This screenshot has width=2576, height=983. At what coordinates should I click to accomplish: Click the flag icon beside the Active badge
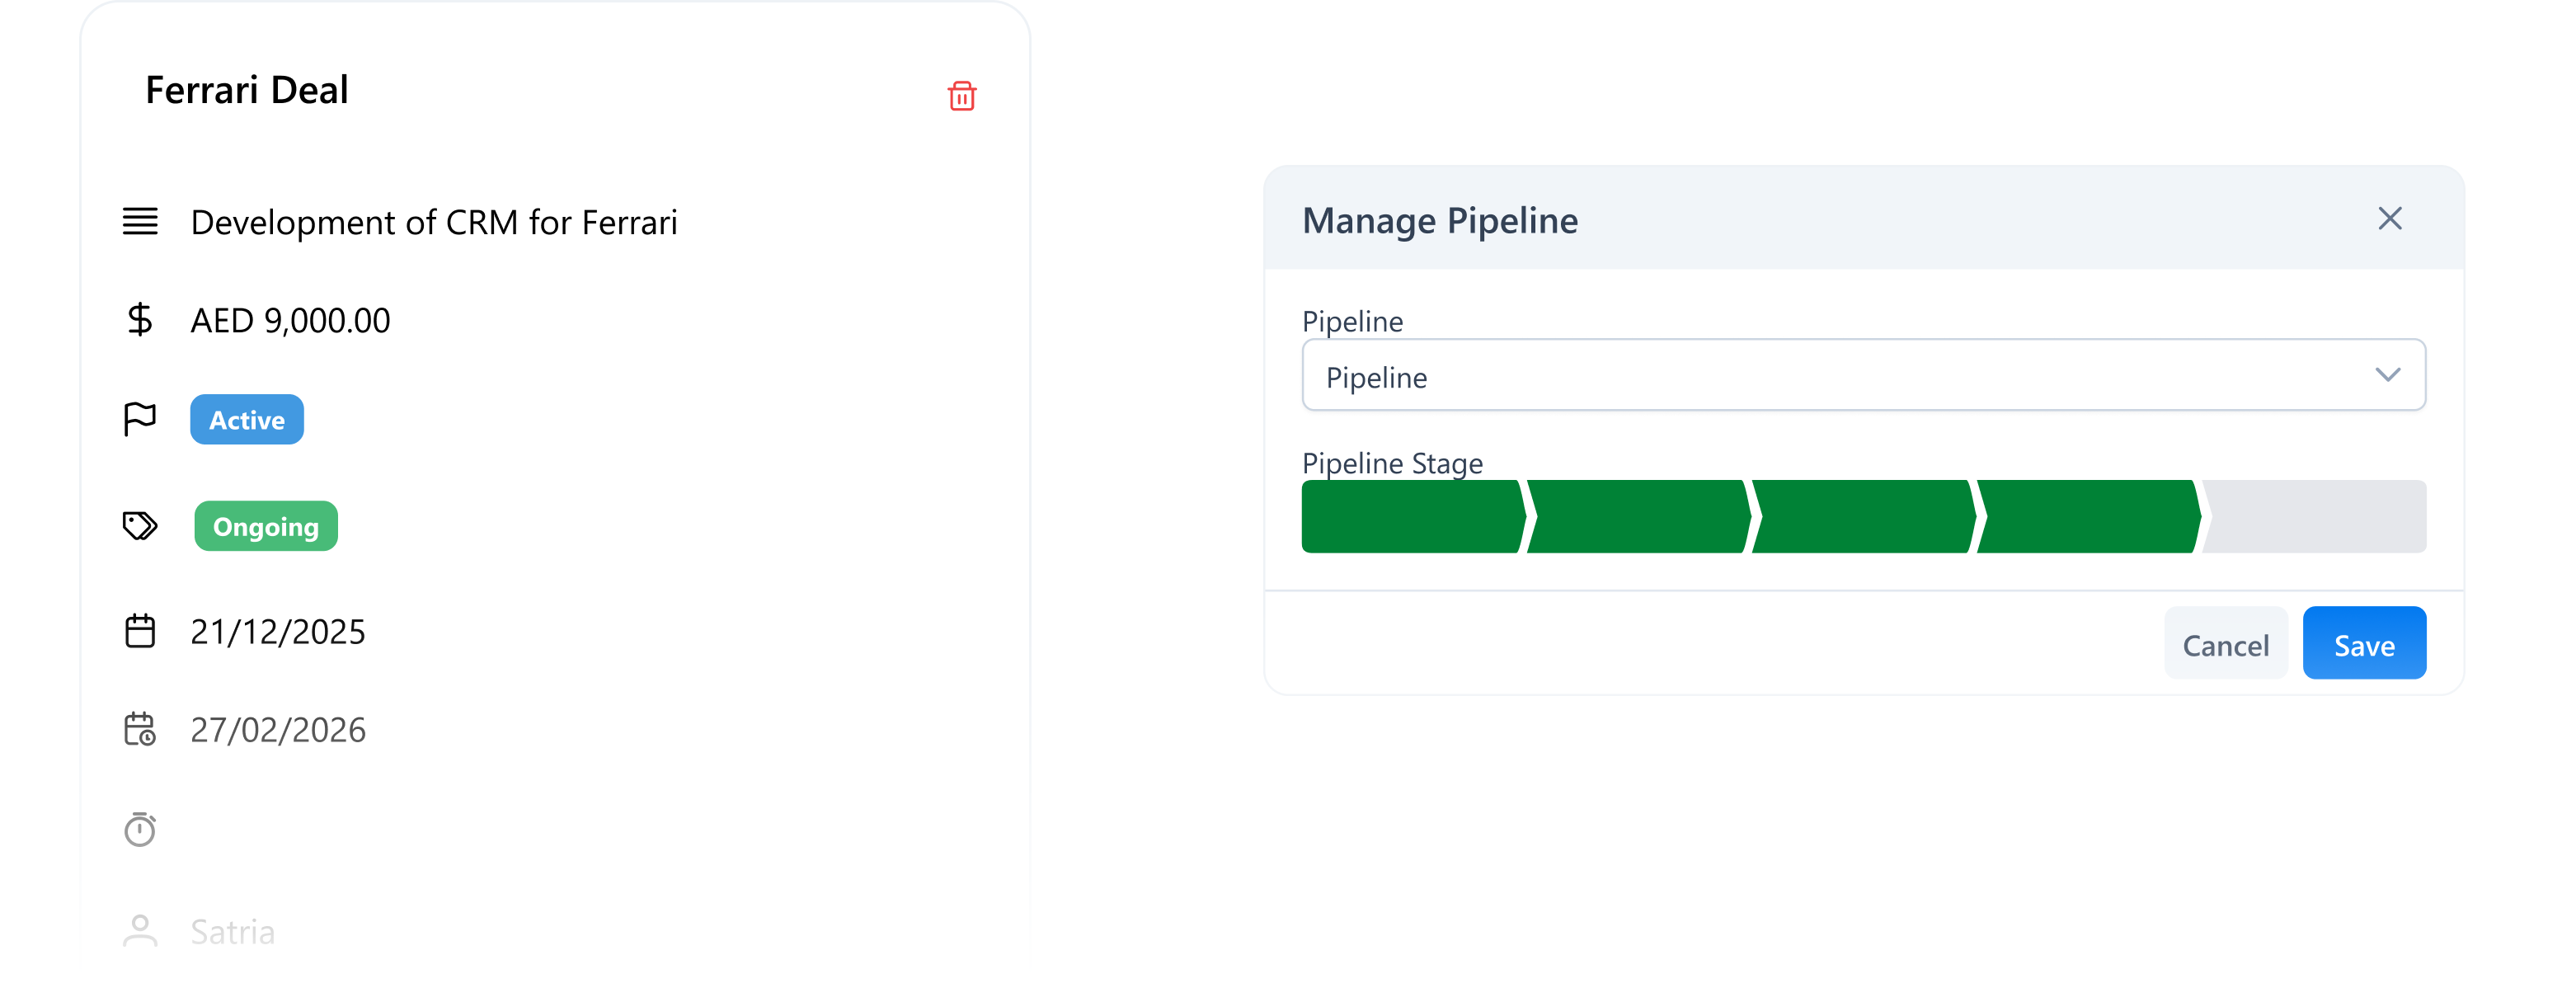tap(139, 419)
